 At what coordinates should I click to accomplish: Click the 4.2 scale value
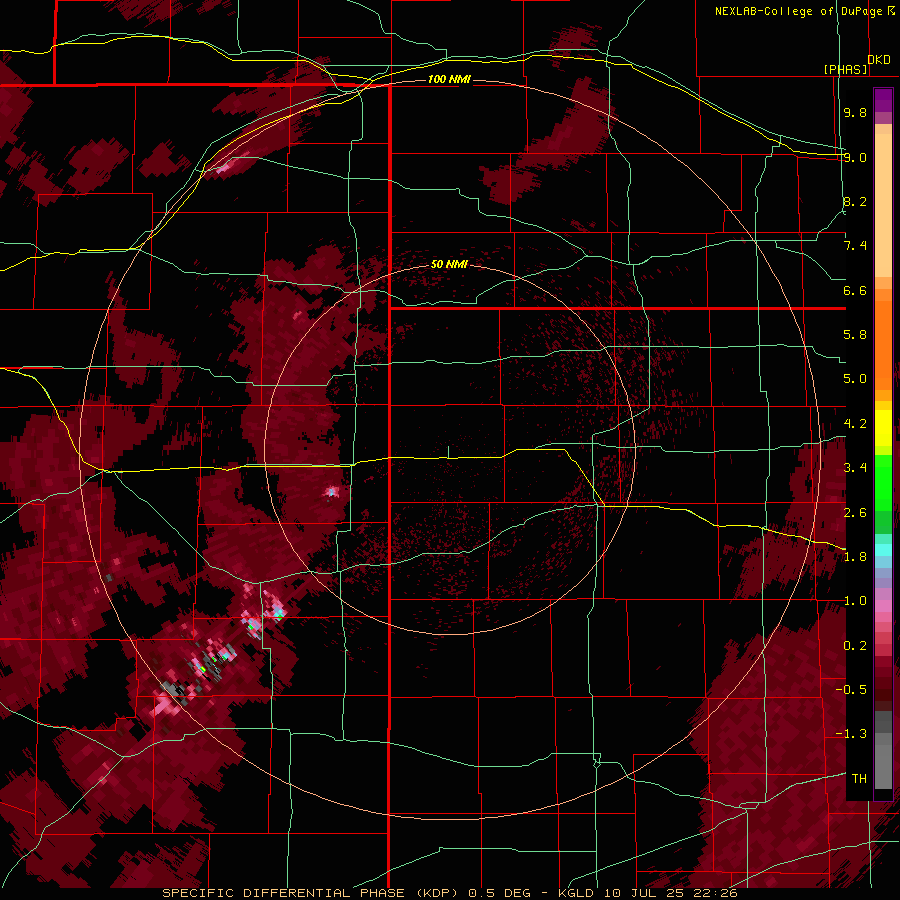(x=855, y=424)
